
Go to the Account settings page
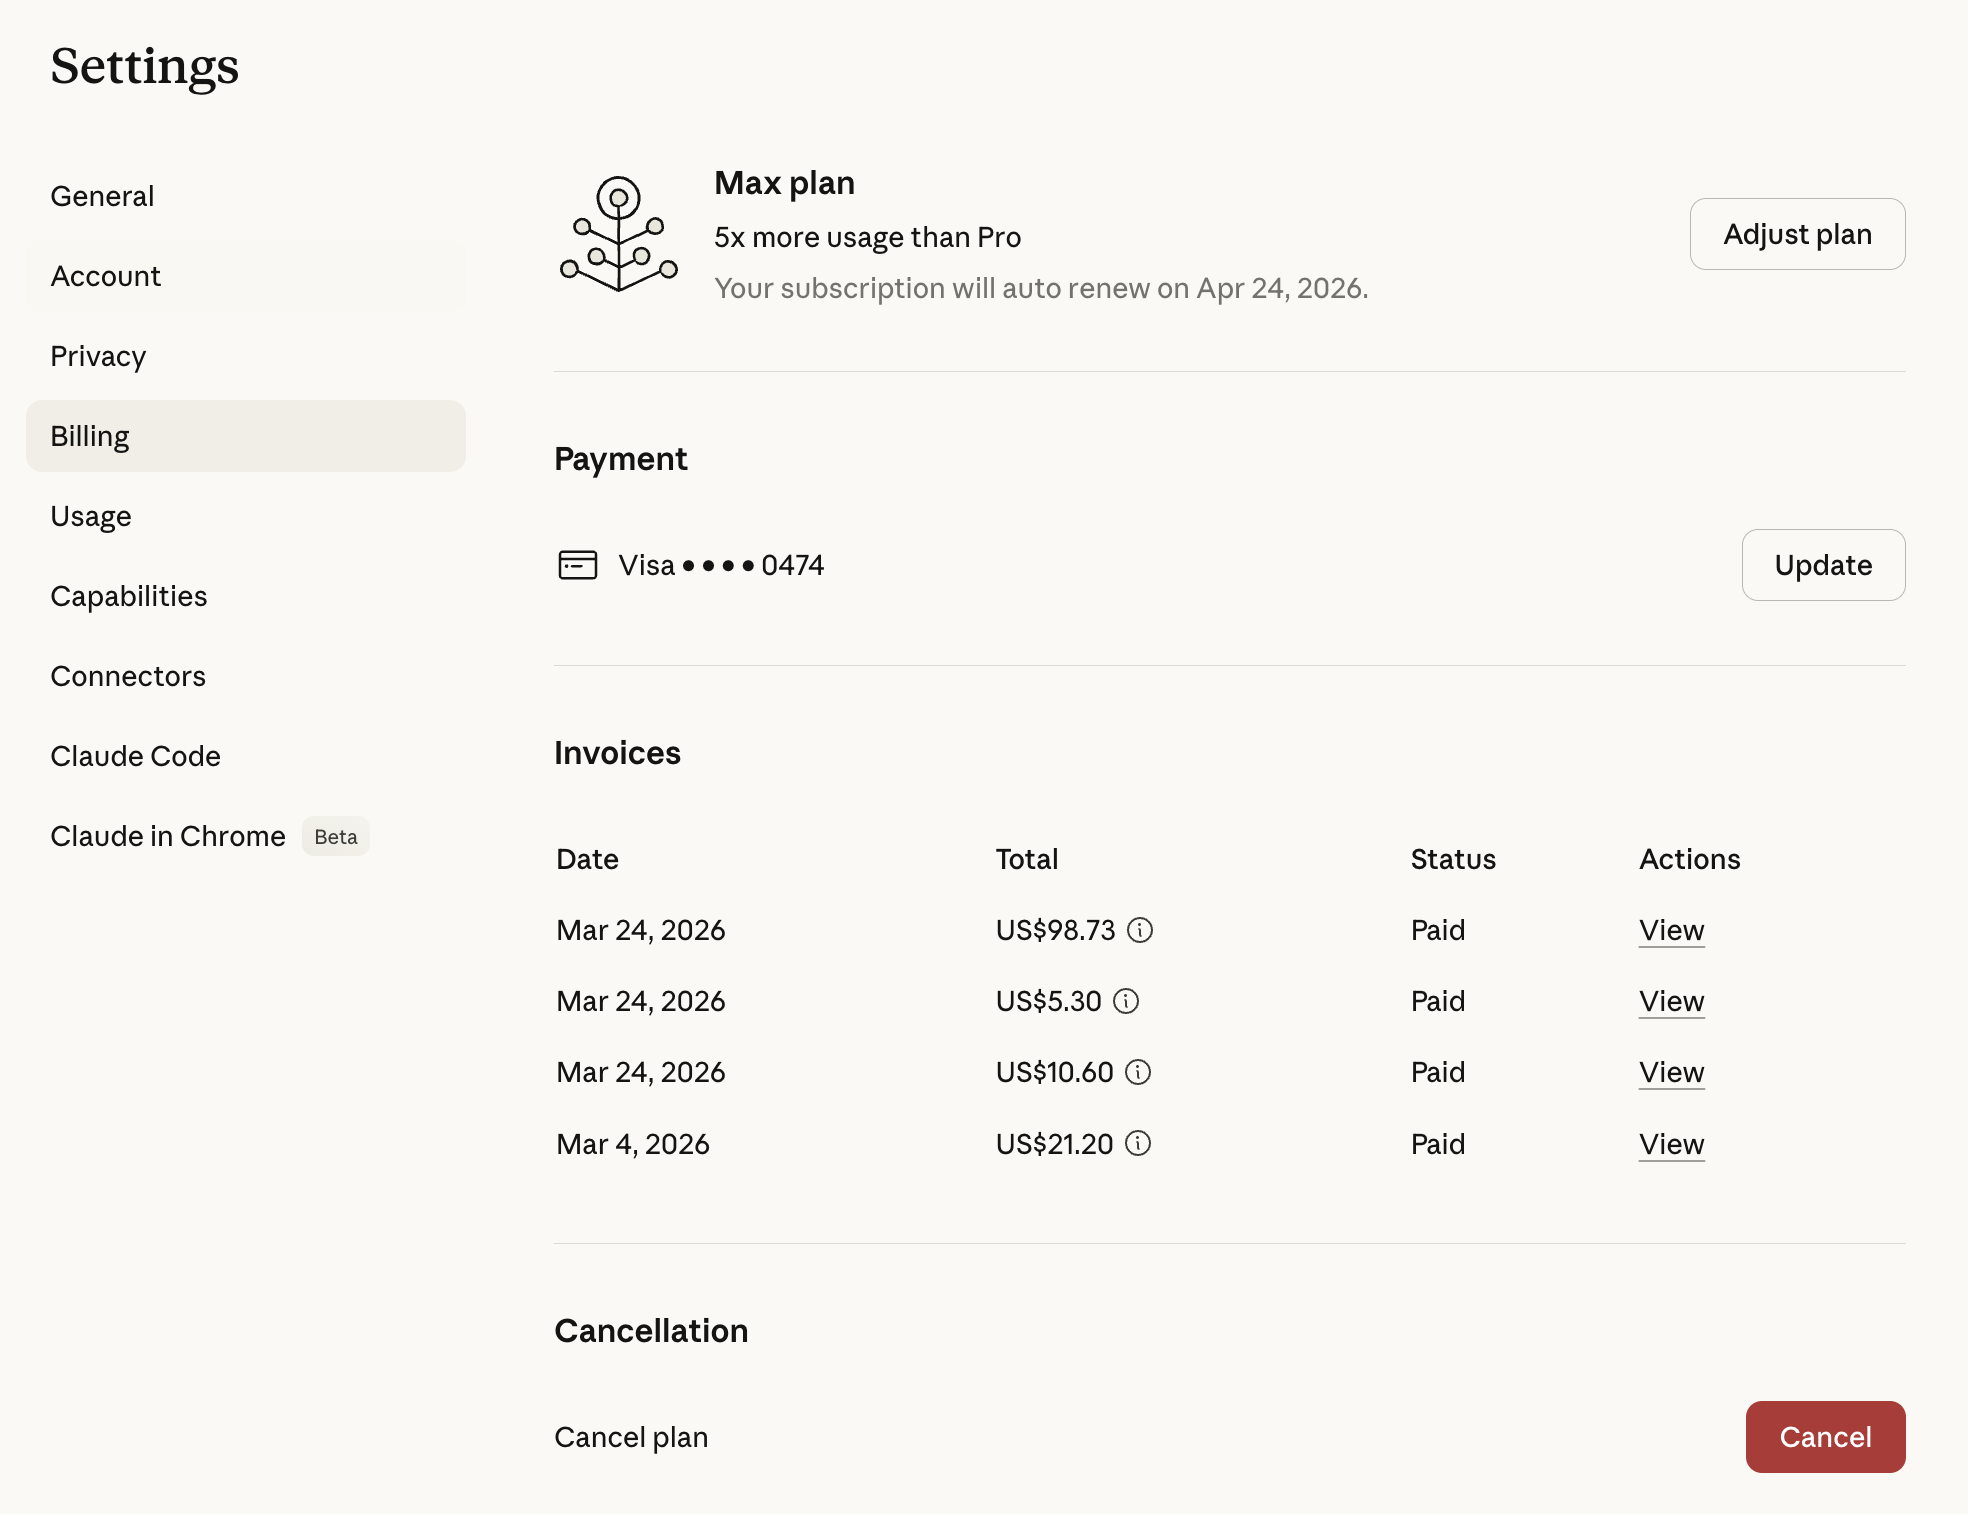[105, 276]
